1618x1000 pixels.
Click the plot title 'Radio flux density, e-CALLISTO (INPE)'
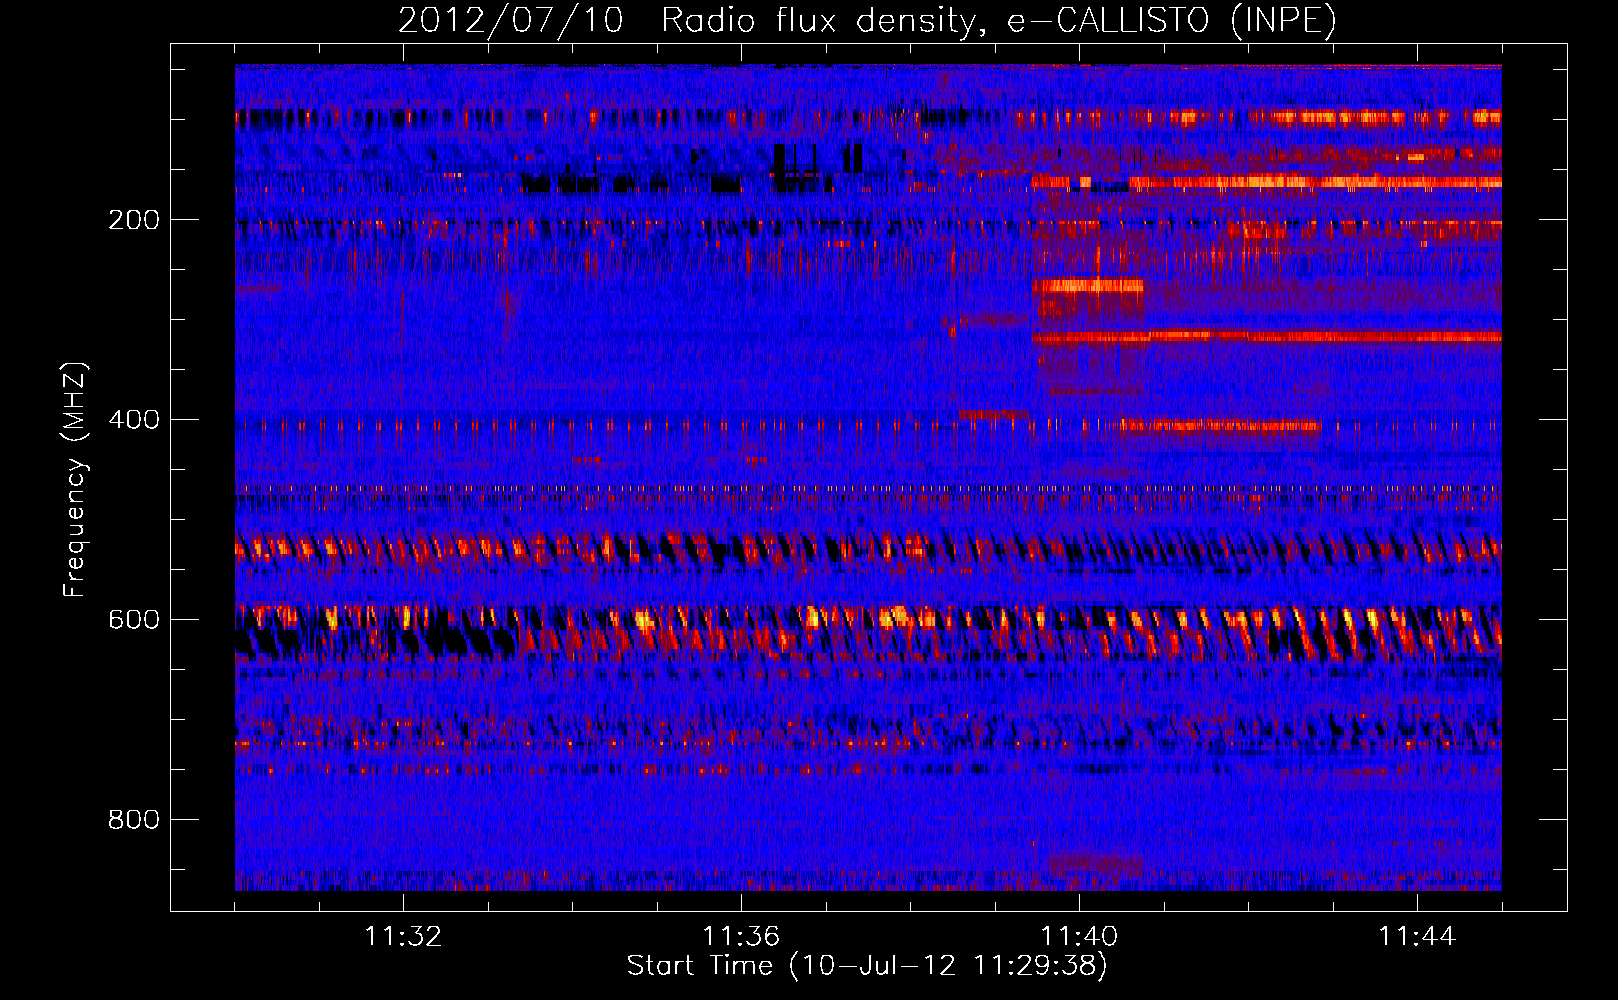pyautogui.click(x=999, y=20)
